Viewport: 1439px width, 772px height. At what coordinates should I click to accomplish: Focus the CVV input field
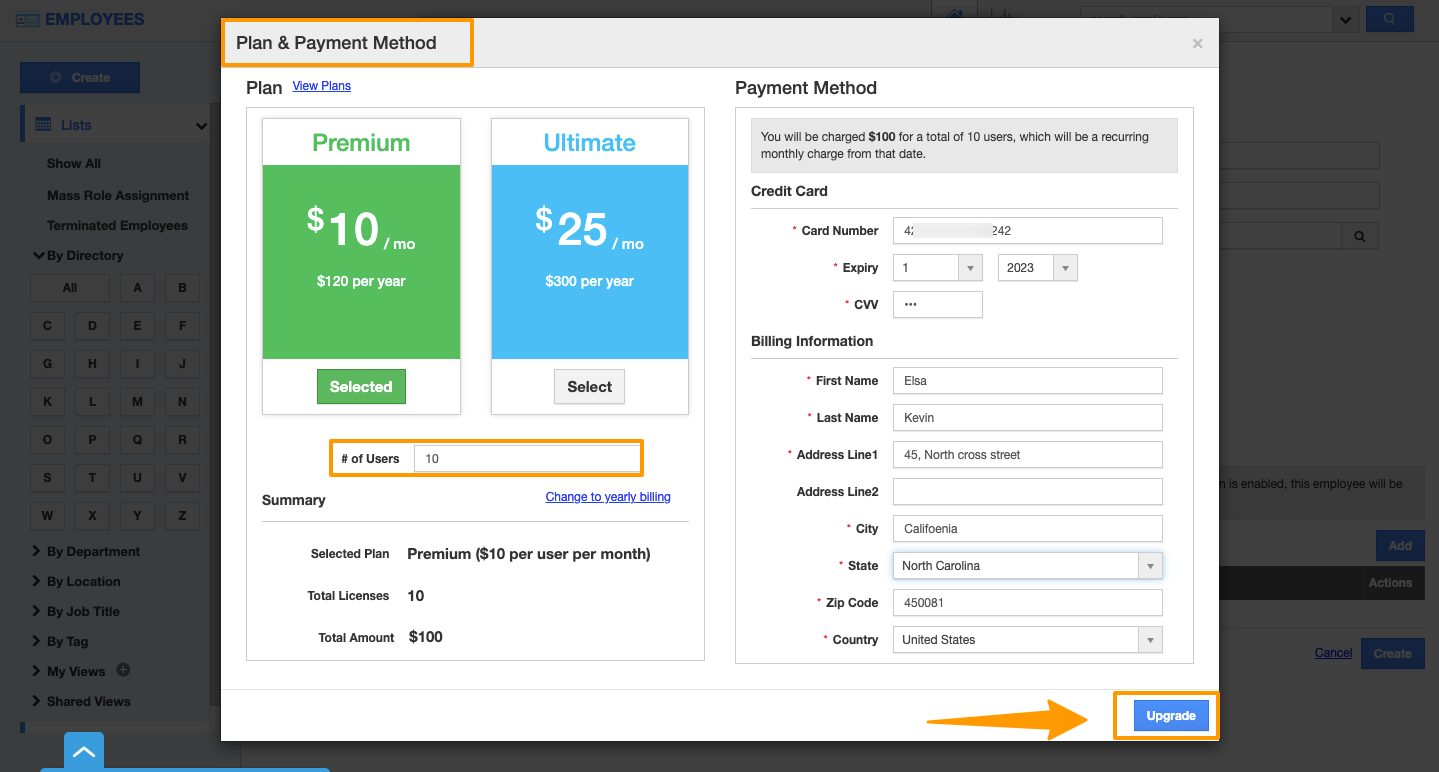point(937,305)
